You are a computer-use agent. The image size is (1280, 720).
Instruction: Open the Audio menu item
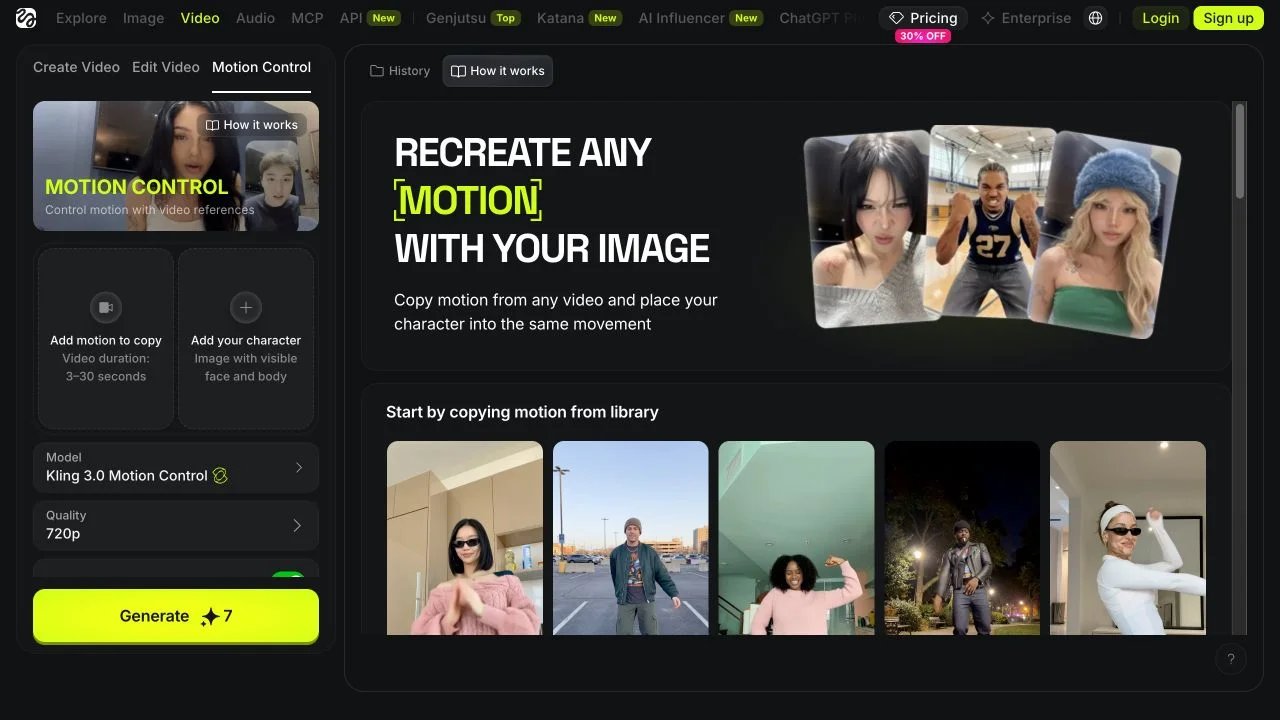pyautogui.click(x=255, y=18)
